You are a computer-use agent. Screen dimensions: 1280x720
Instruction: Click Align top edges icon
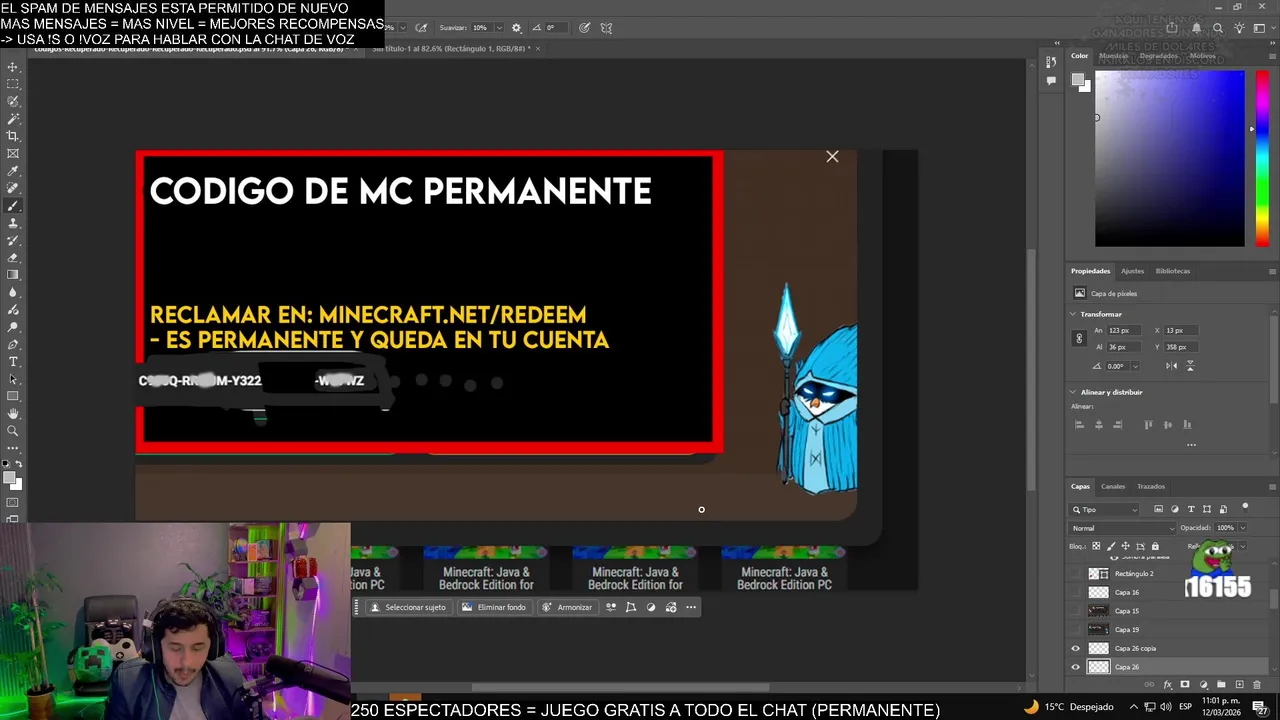point(1148,424)
